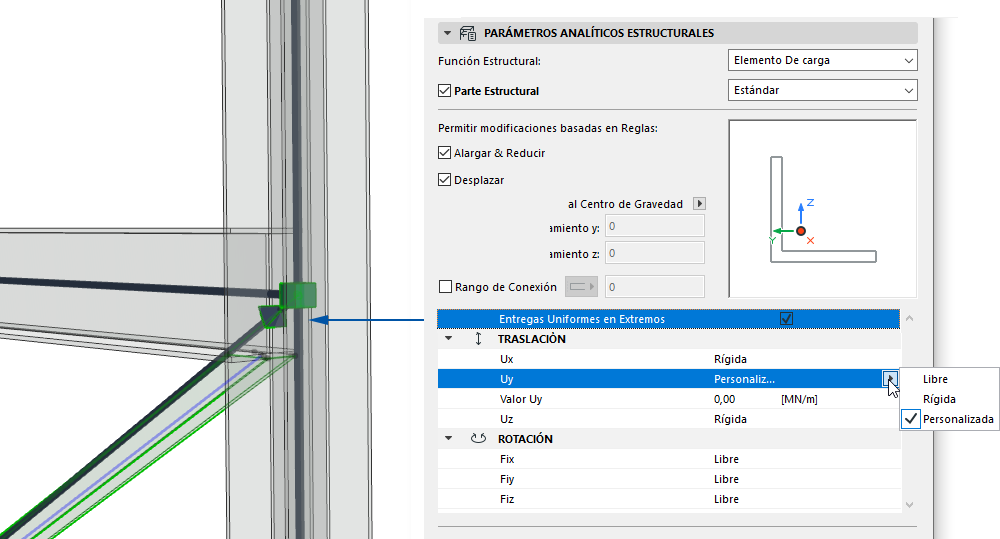
Task: Uncheck the Desplazar option
Action: coord(445,180)
